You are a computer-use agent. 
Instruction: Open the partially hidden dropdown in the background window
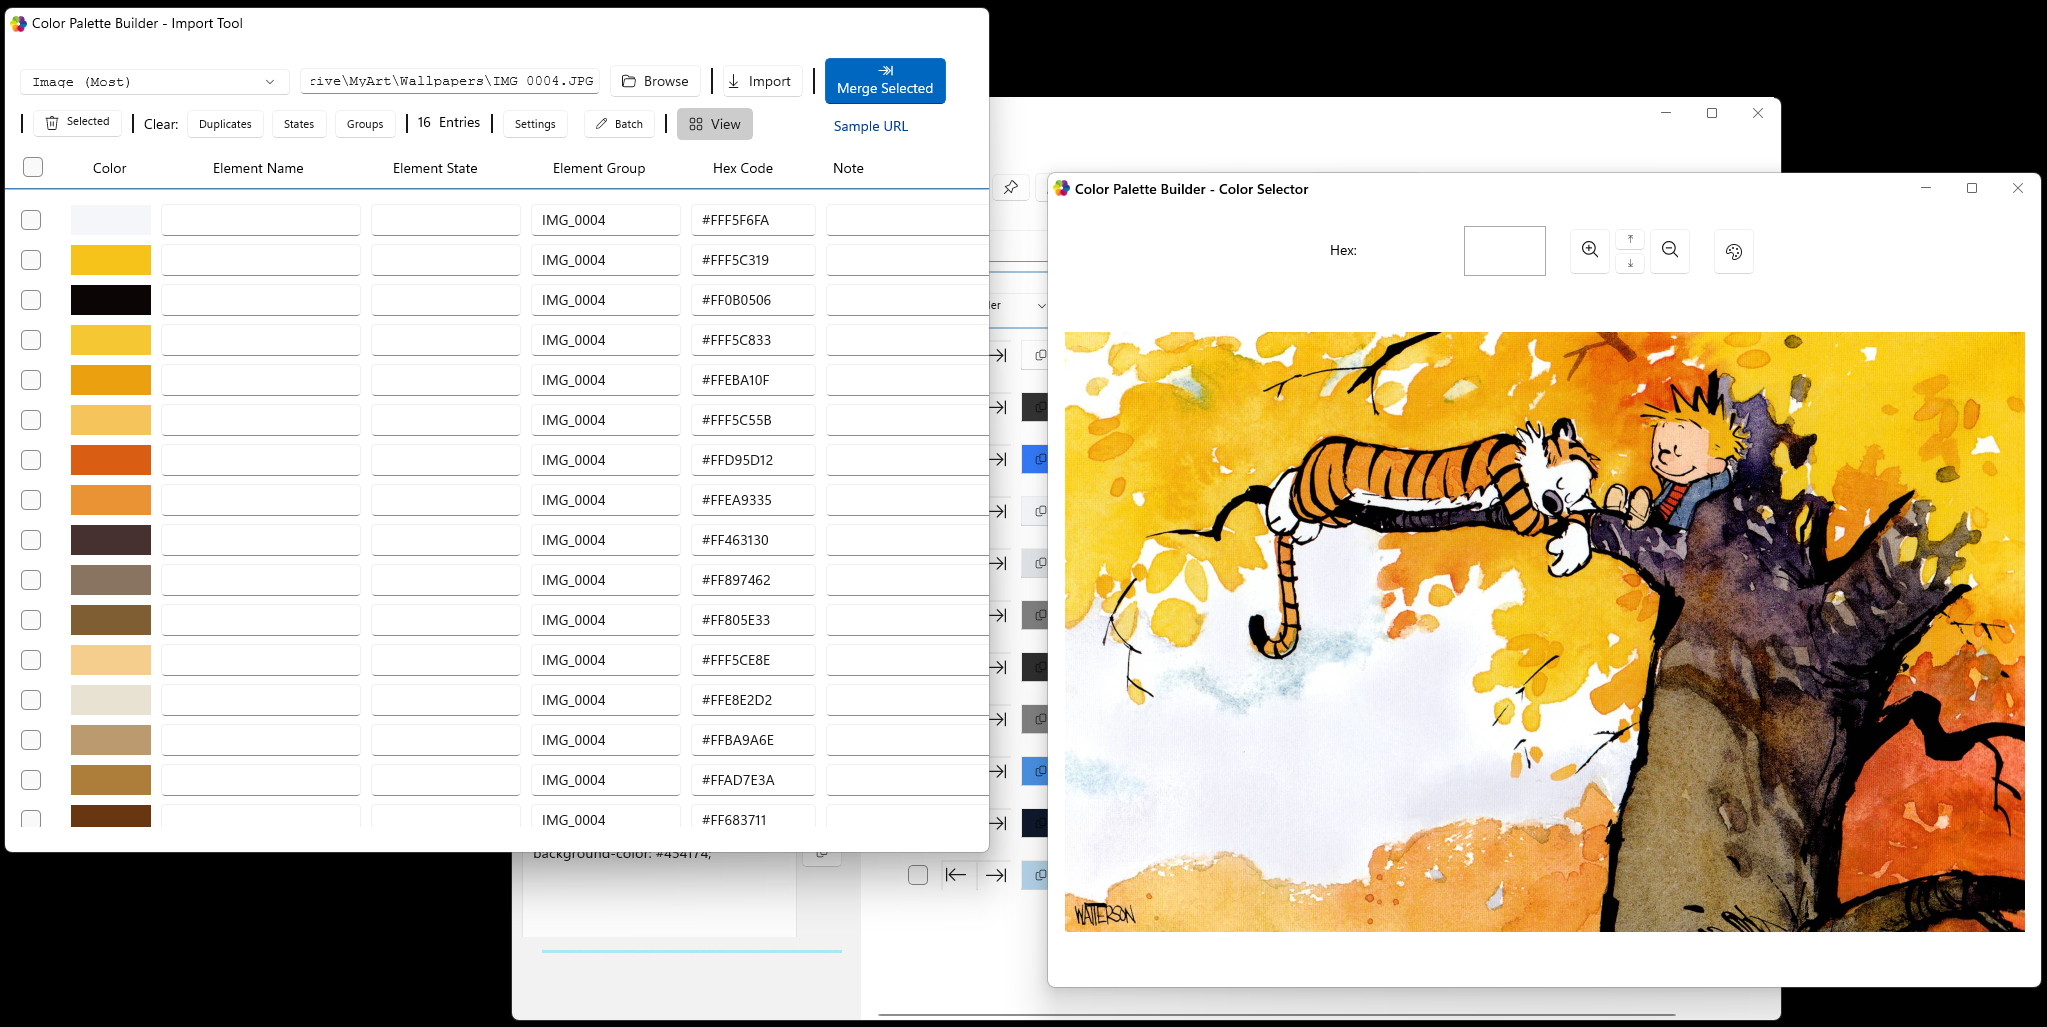coord(1018,305)
